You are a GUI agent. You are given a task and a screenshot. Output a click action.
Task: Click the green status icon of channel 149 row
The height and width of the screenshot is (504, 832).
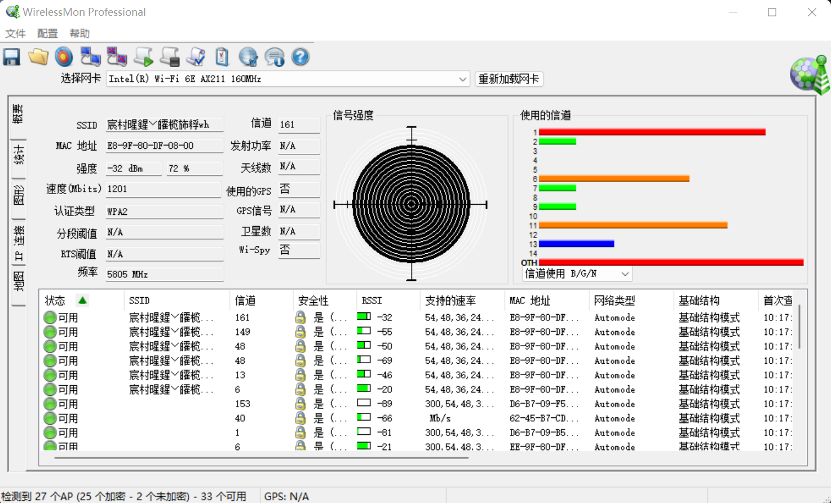click(50, 332)
